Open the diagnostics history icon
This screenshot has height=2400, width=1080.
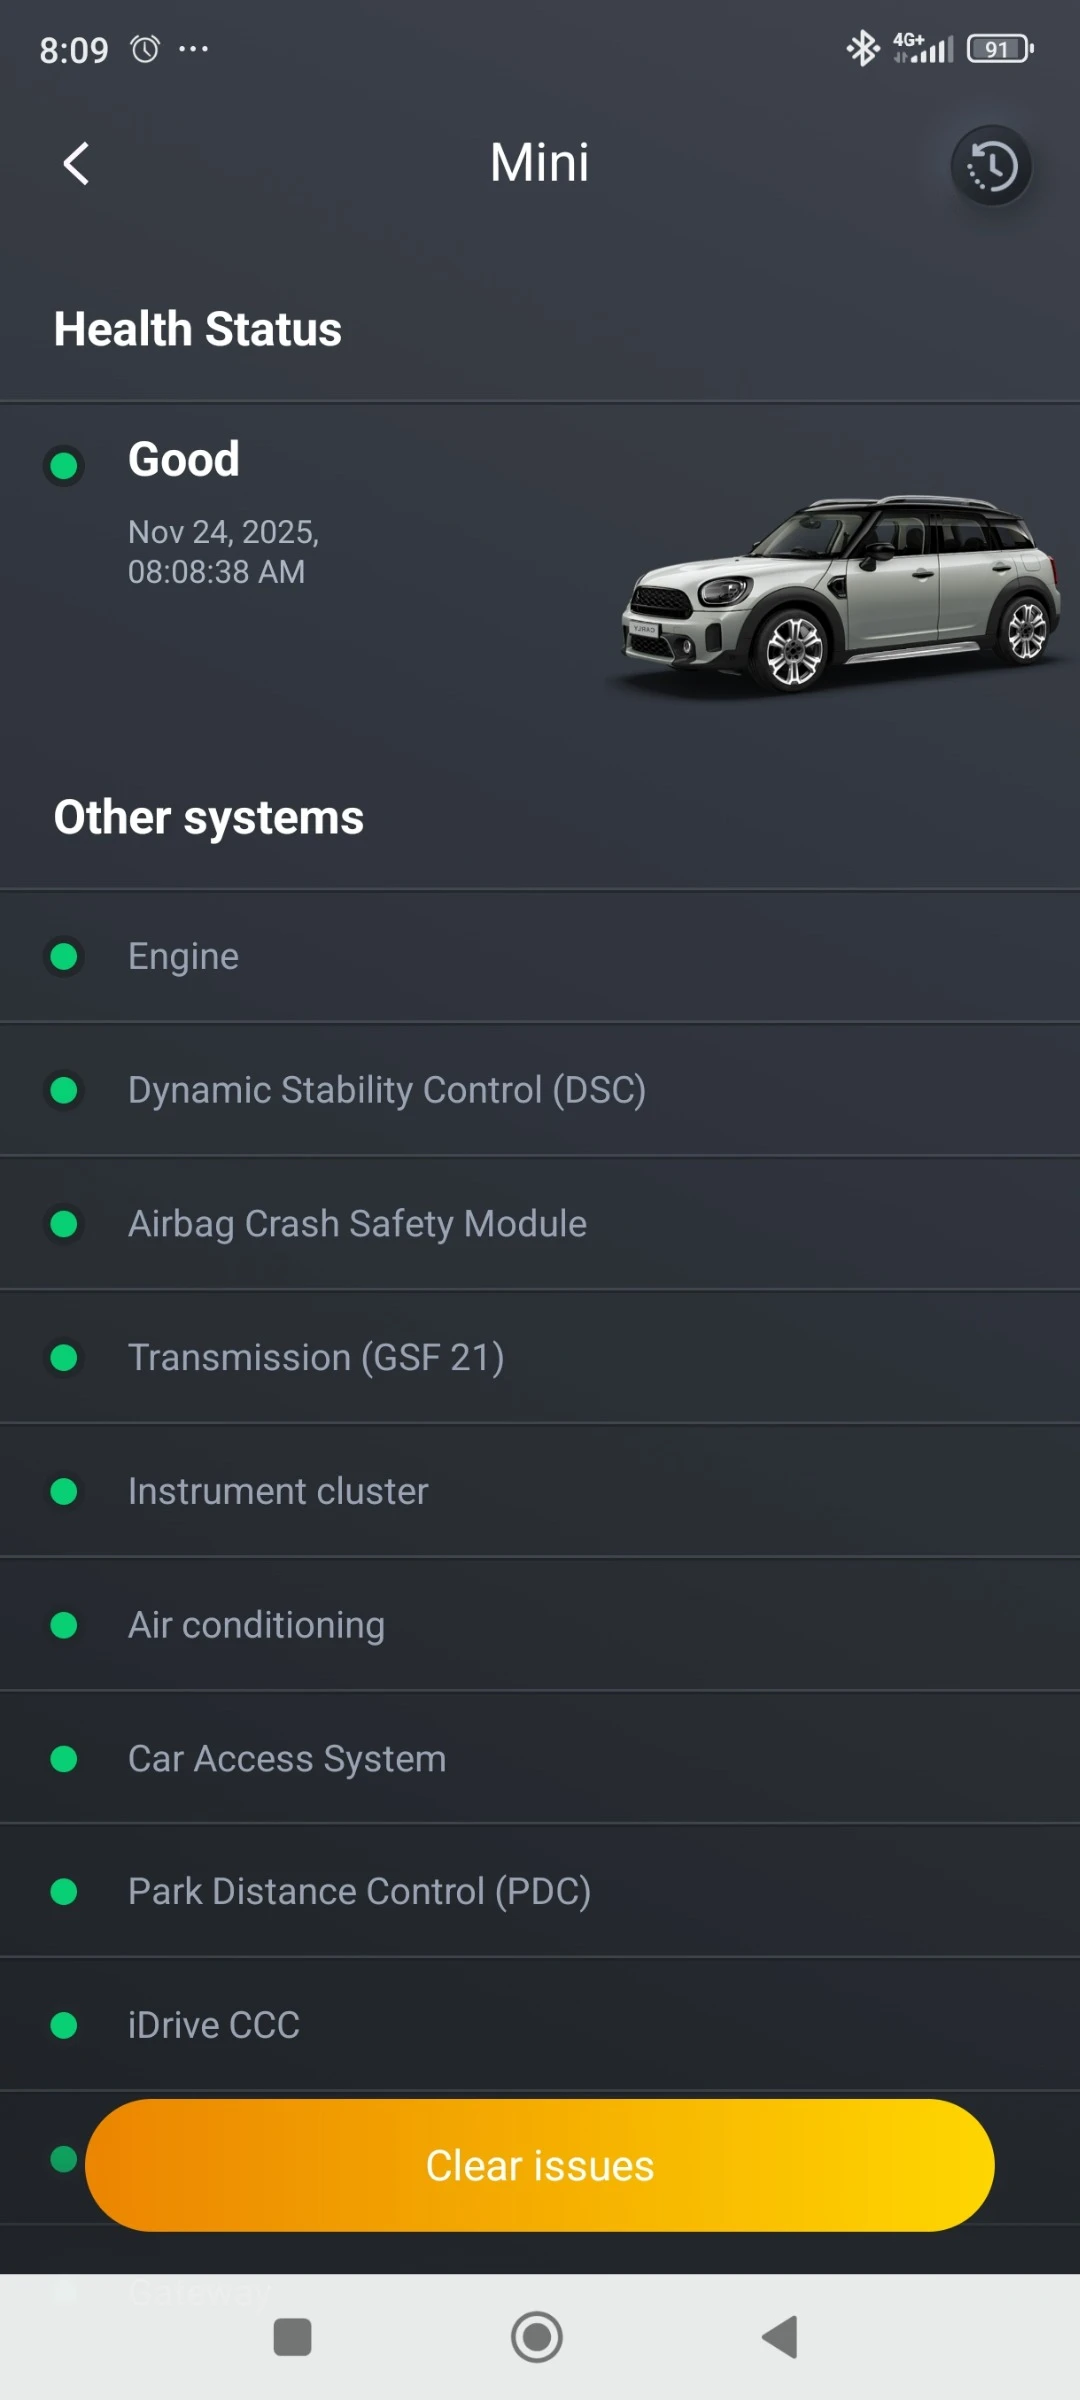click(990, 165)
